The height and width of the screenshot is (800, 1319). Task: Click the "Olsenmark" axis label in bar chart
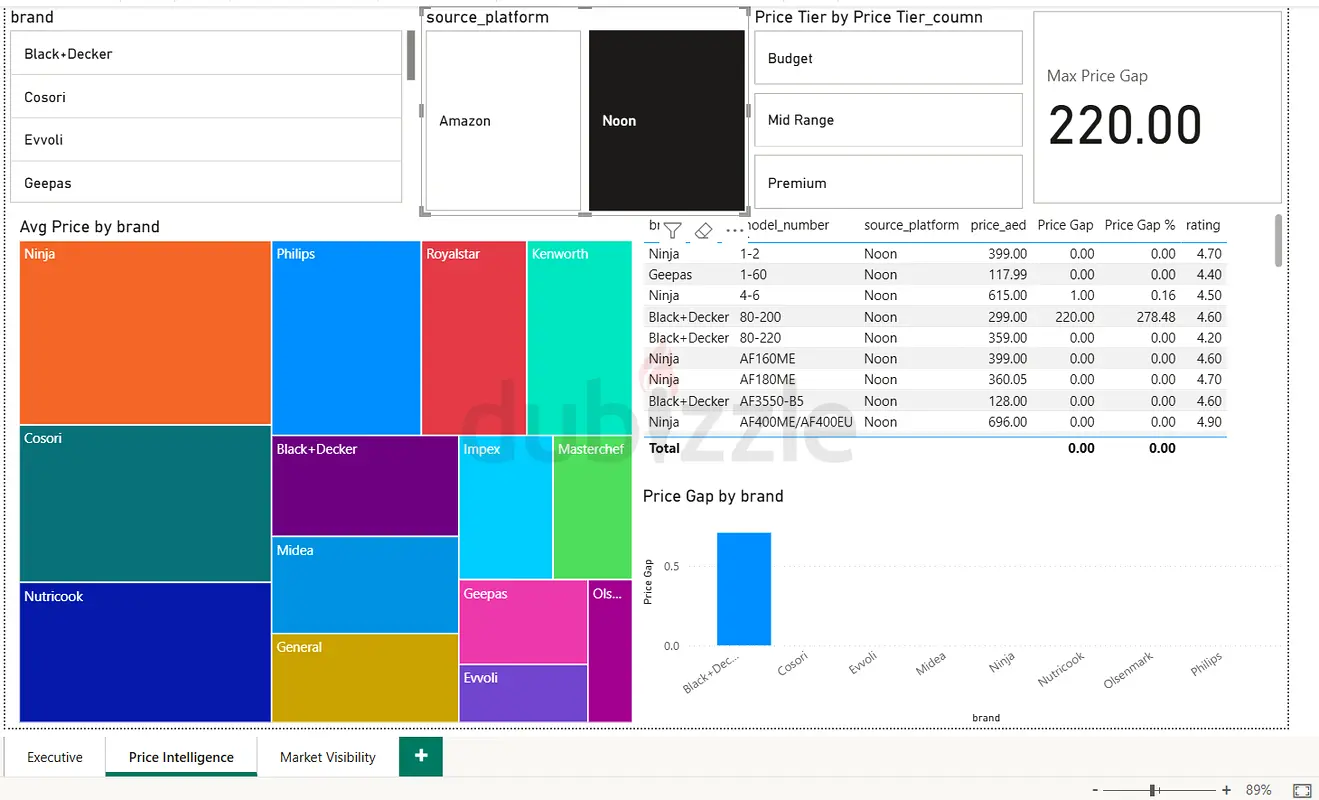(x=1129, y=670)
